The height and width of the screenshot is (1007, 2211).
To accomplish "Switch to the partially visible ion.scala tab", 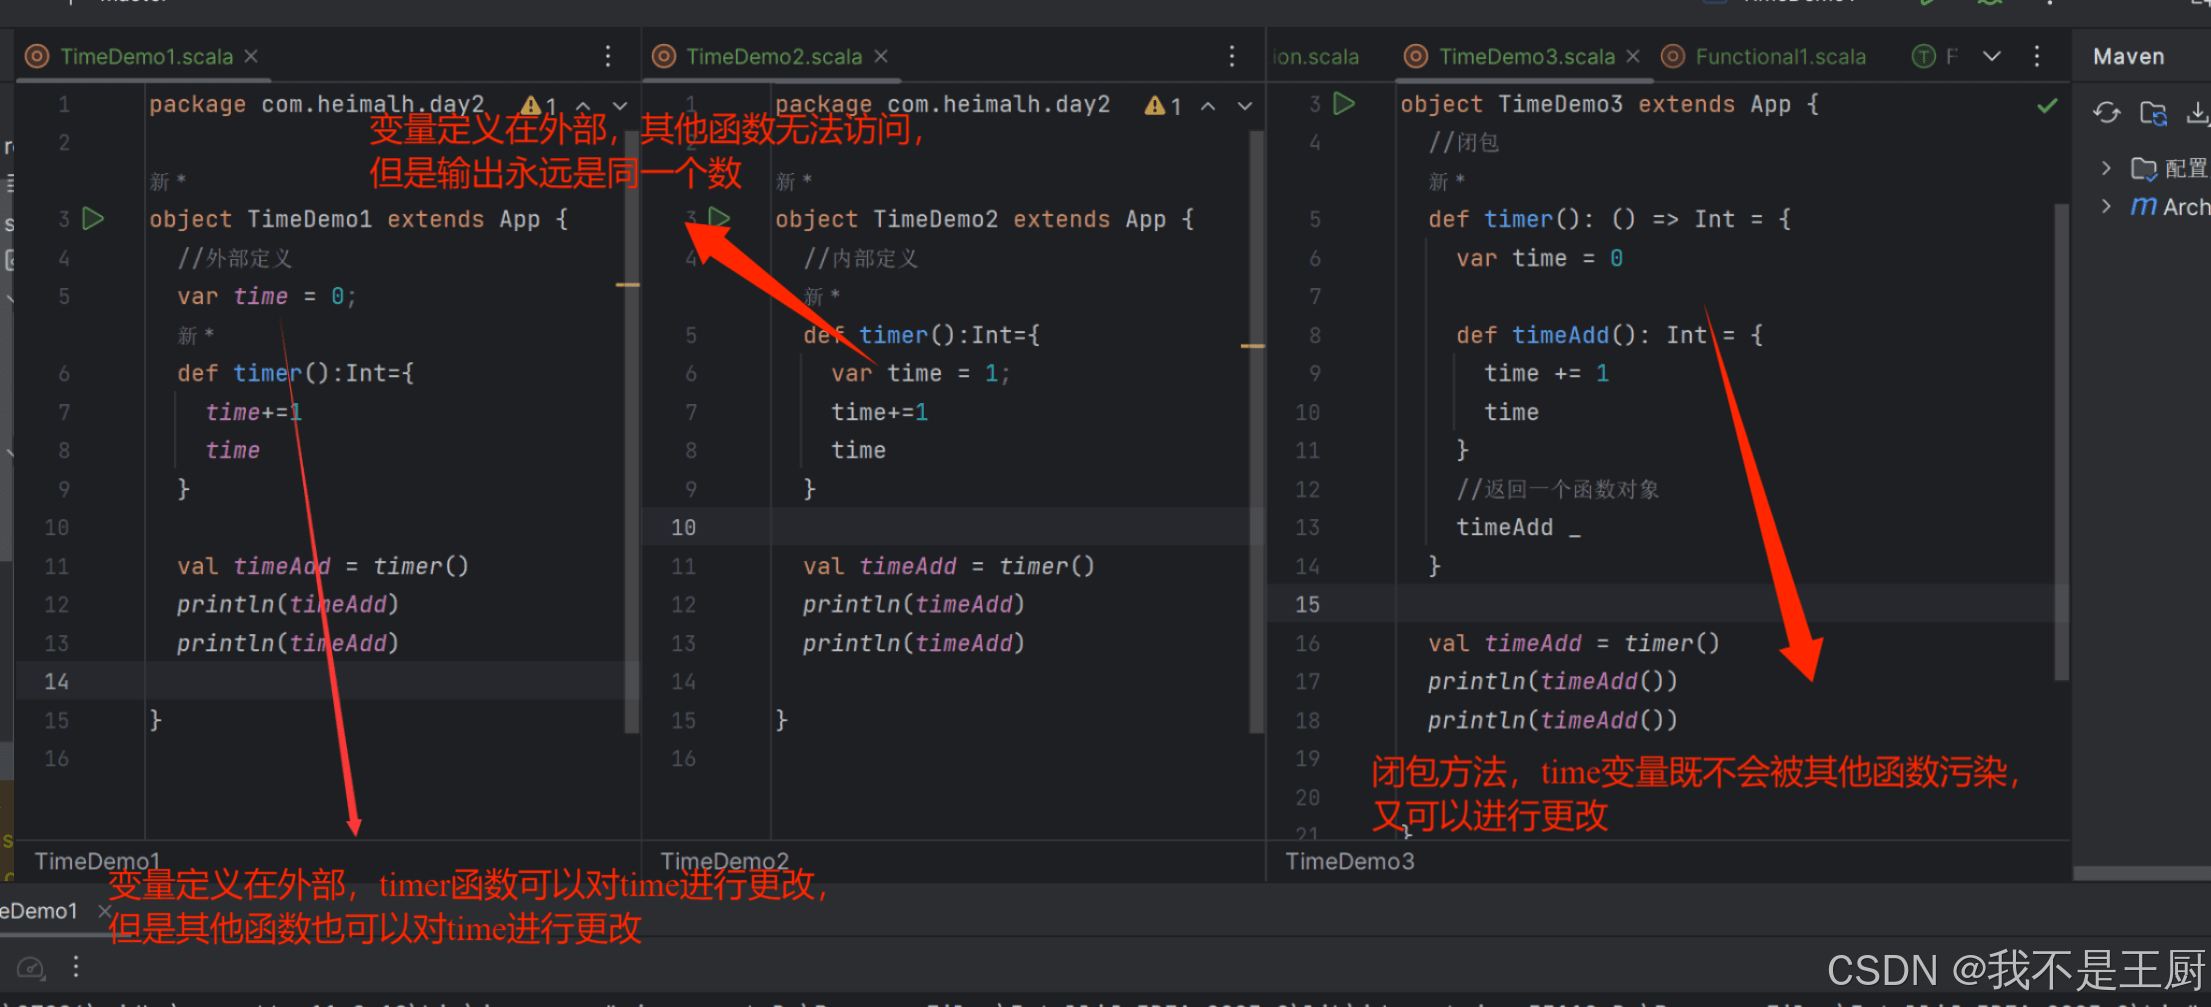I will pos(1316,57).
